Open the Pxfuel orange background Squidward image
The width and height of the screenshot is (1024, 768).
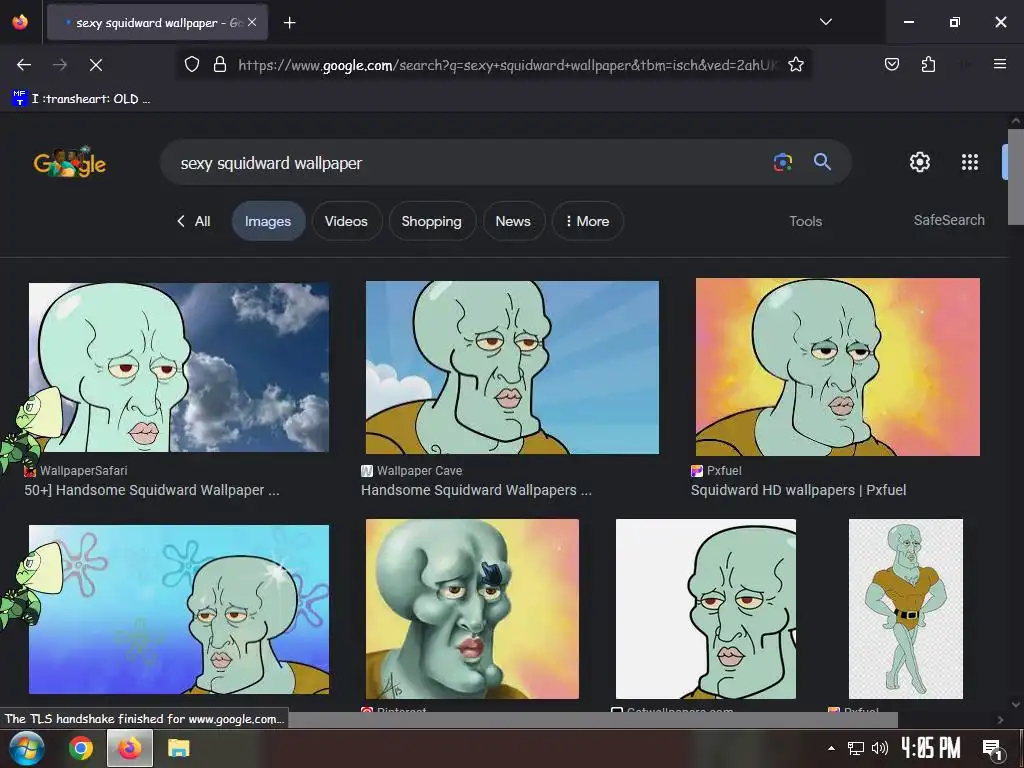click(x=837, y=367)
